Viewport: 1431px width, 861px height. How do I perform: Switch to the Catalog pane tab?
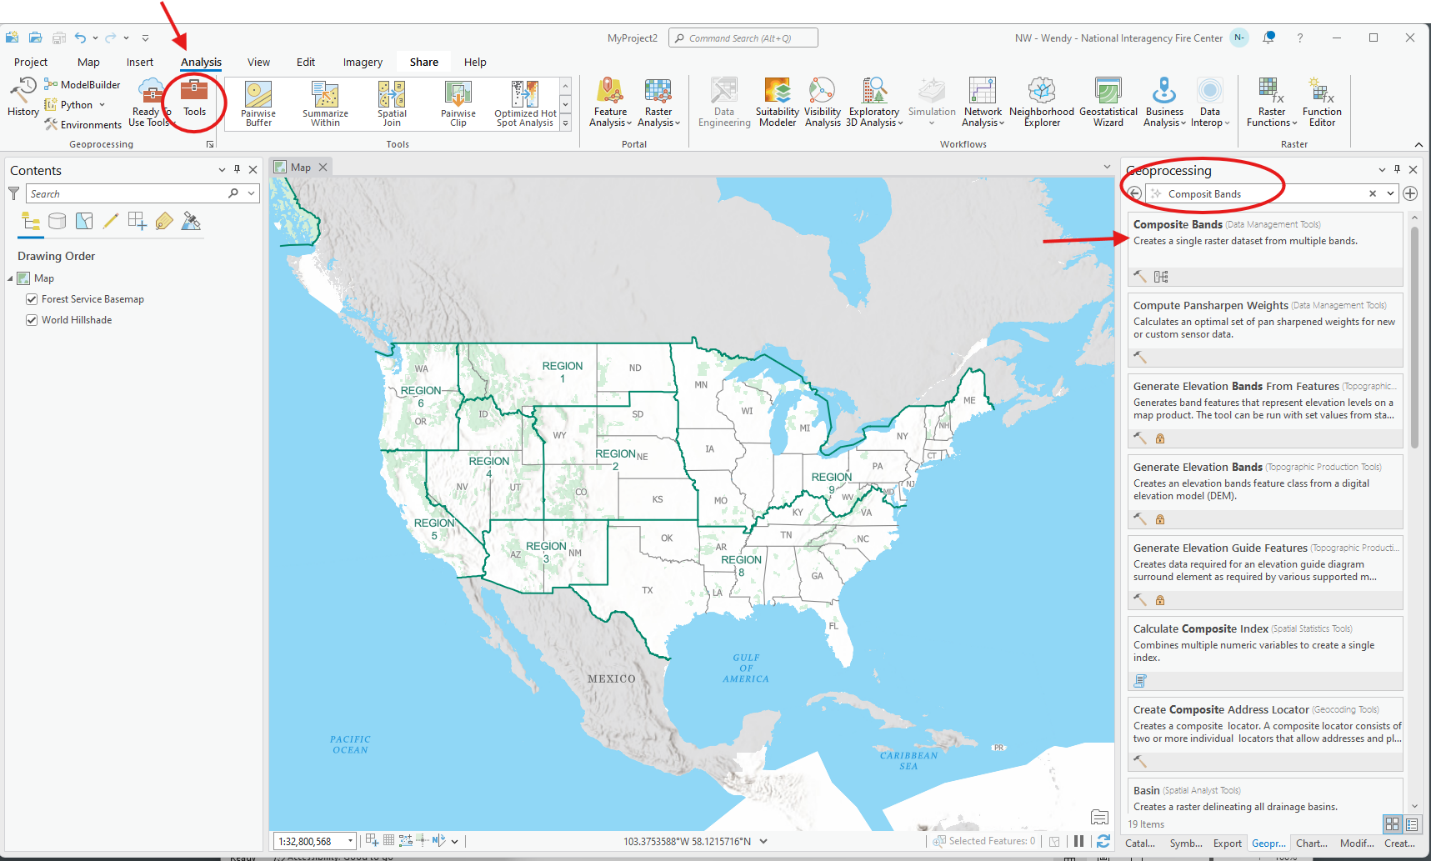(1140, 843)
